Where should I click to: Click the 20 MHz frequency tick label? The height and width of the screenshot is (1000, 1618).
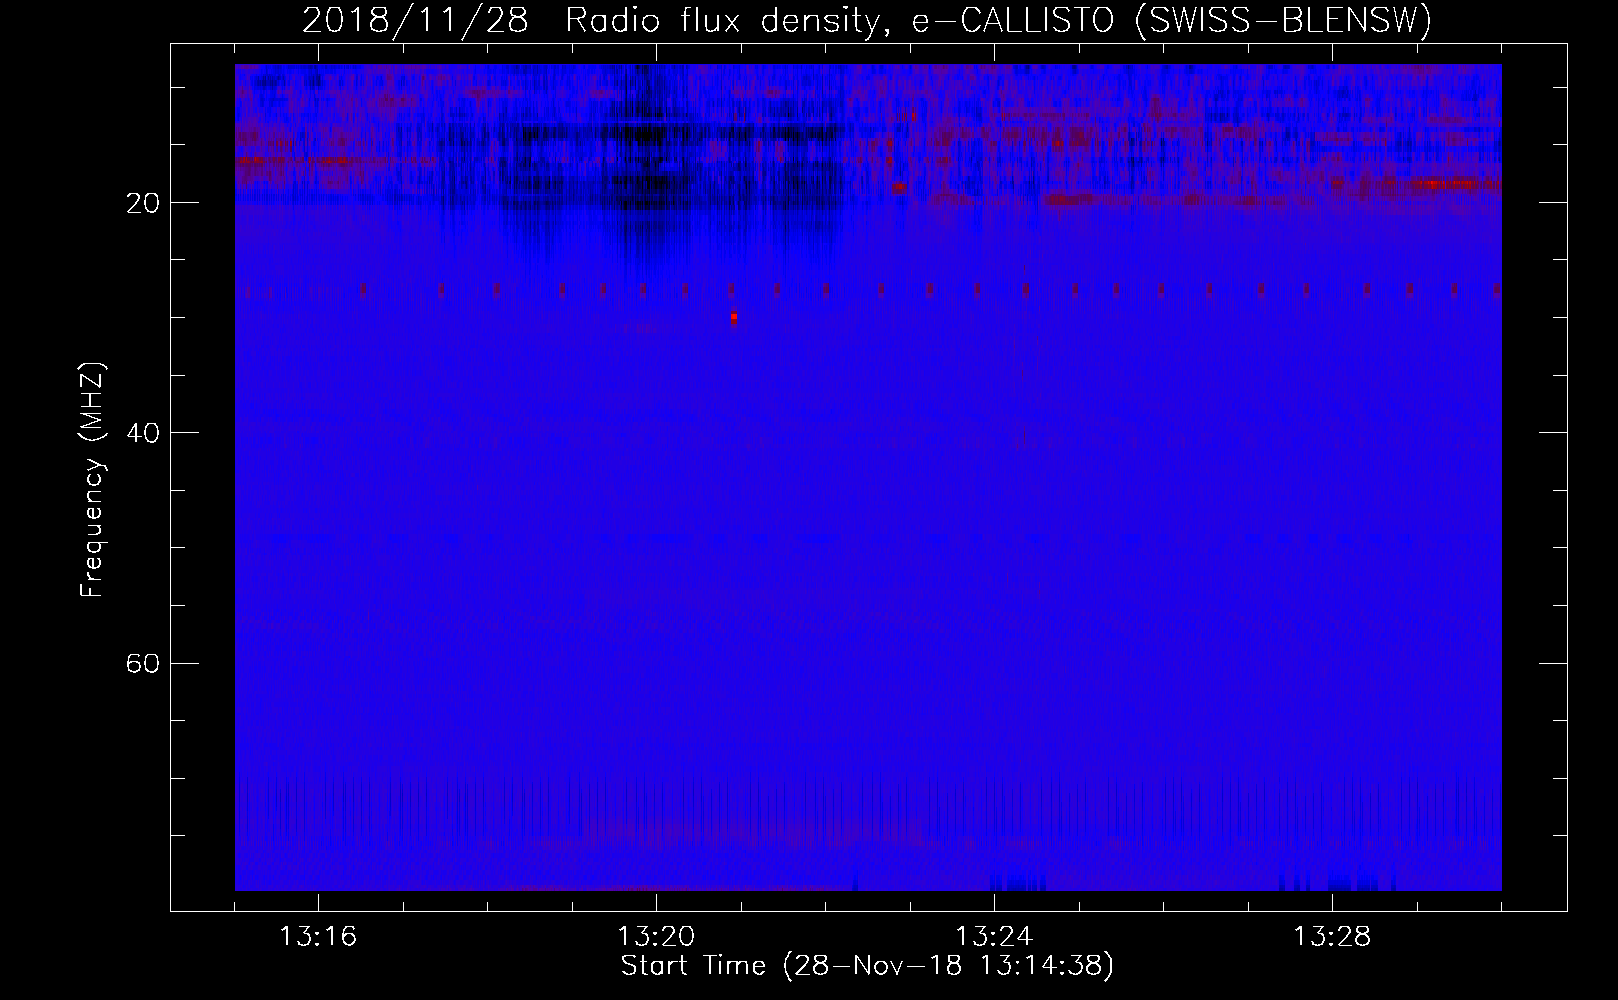[x=142, y=203]
